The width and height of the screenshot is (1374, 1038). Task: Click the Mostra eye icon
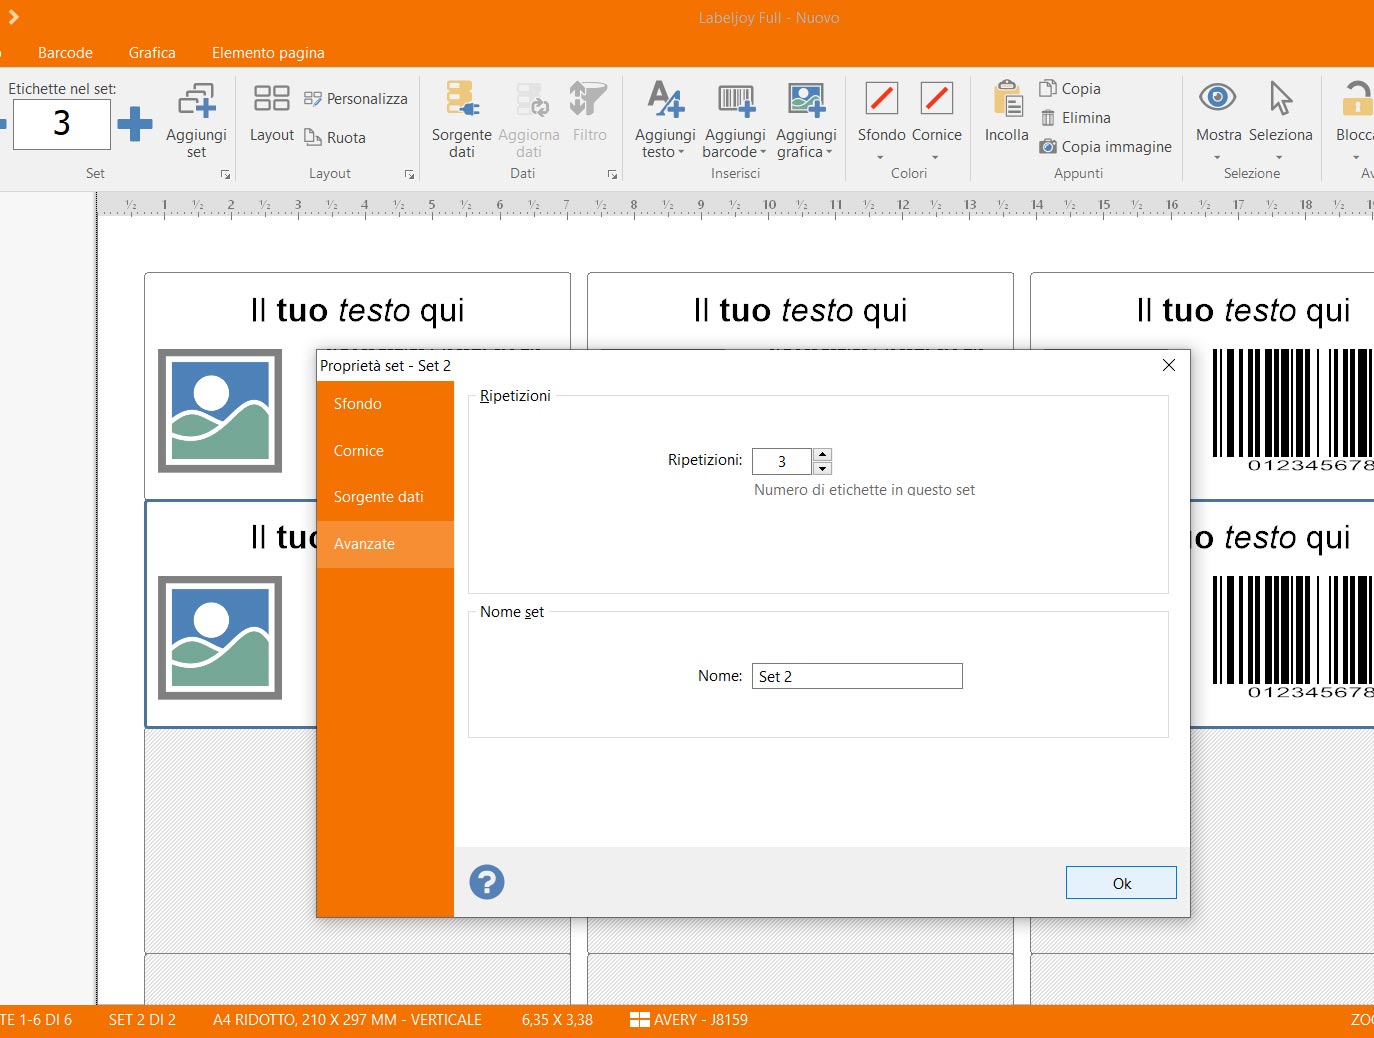coord(1217,97)
